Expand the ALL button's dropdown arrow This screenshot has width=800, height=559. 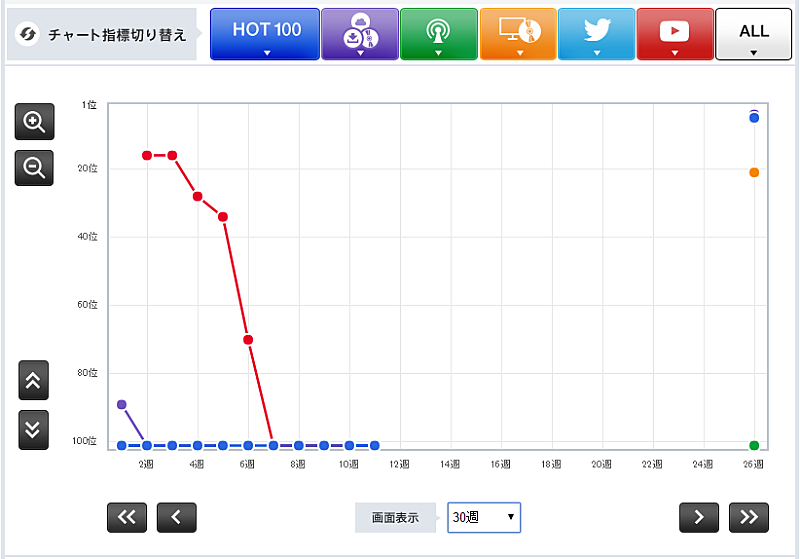click(x=753, y=53)
